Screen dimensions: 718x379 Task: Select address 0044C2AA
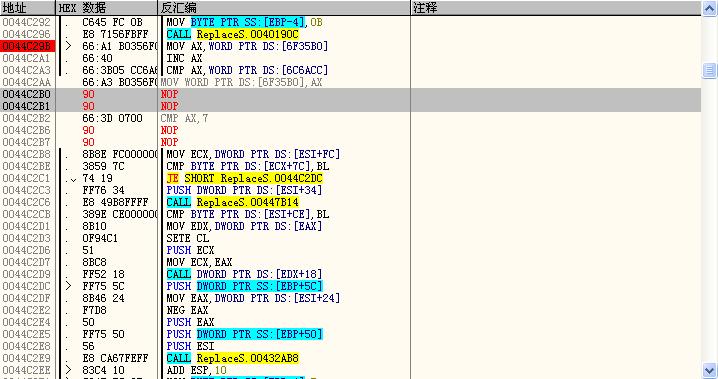27,82
